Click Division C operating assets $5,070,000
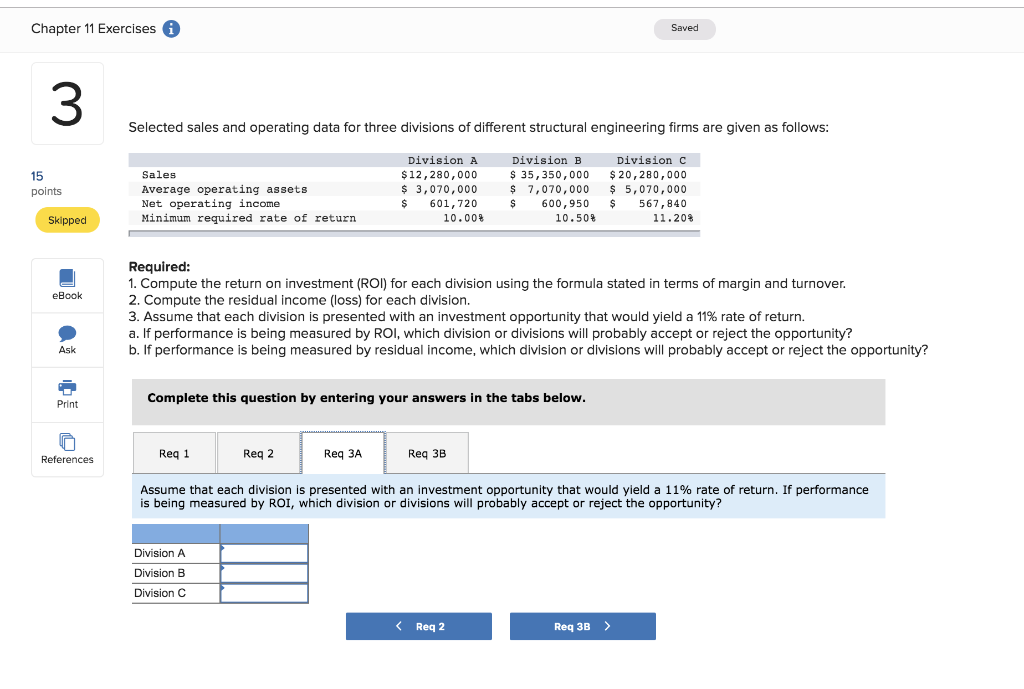1024x689 pixels. pos(648,189)
